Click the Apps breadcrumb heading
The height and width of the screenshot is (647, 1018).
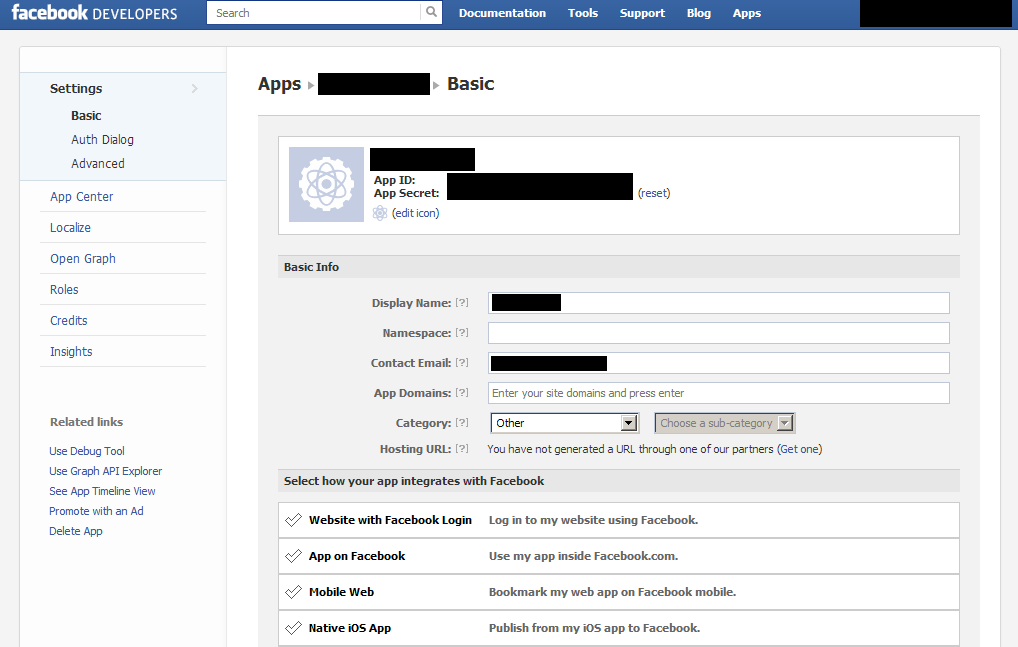tap(280, 84)
